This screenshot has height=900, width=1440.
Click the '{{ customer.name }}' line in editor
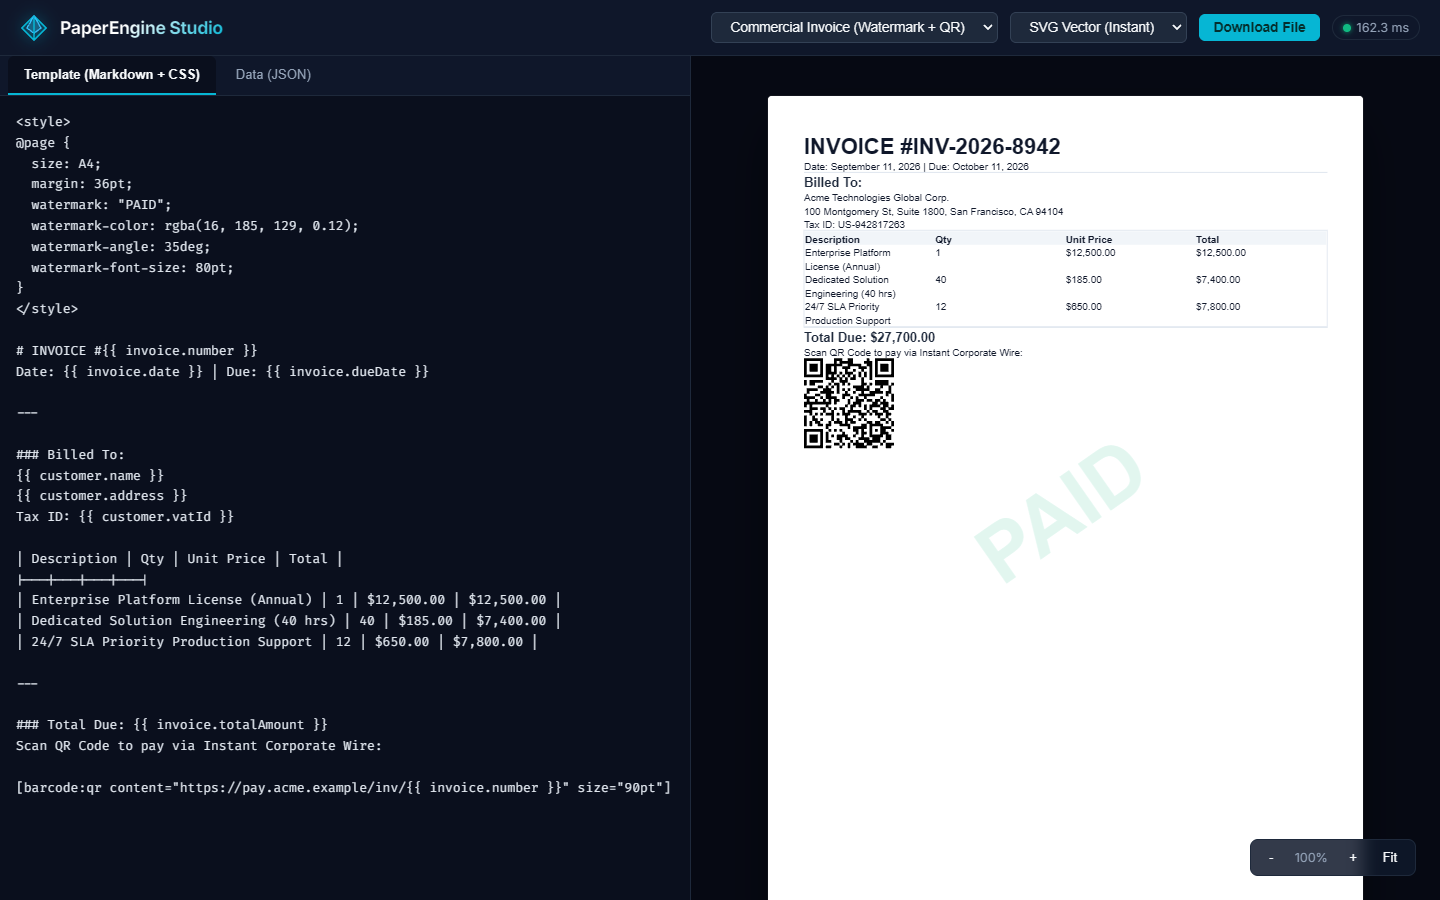(90, 476)
